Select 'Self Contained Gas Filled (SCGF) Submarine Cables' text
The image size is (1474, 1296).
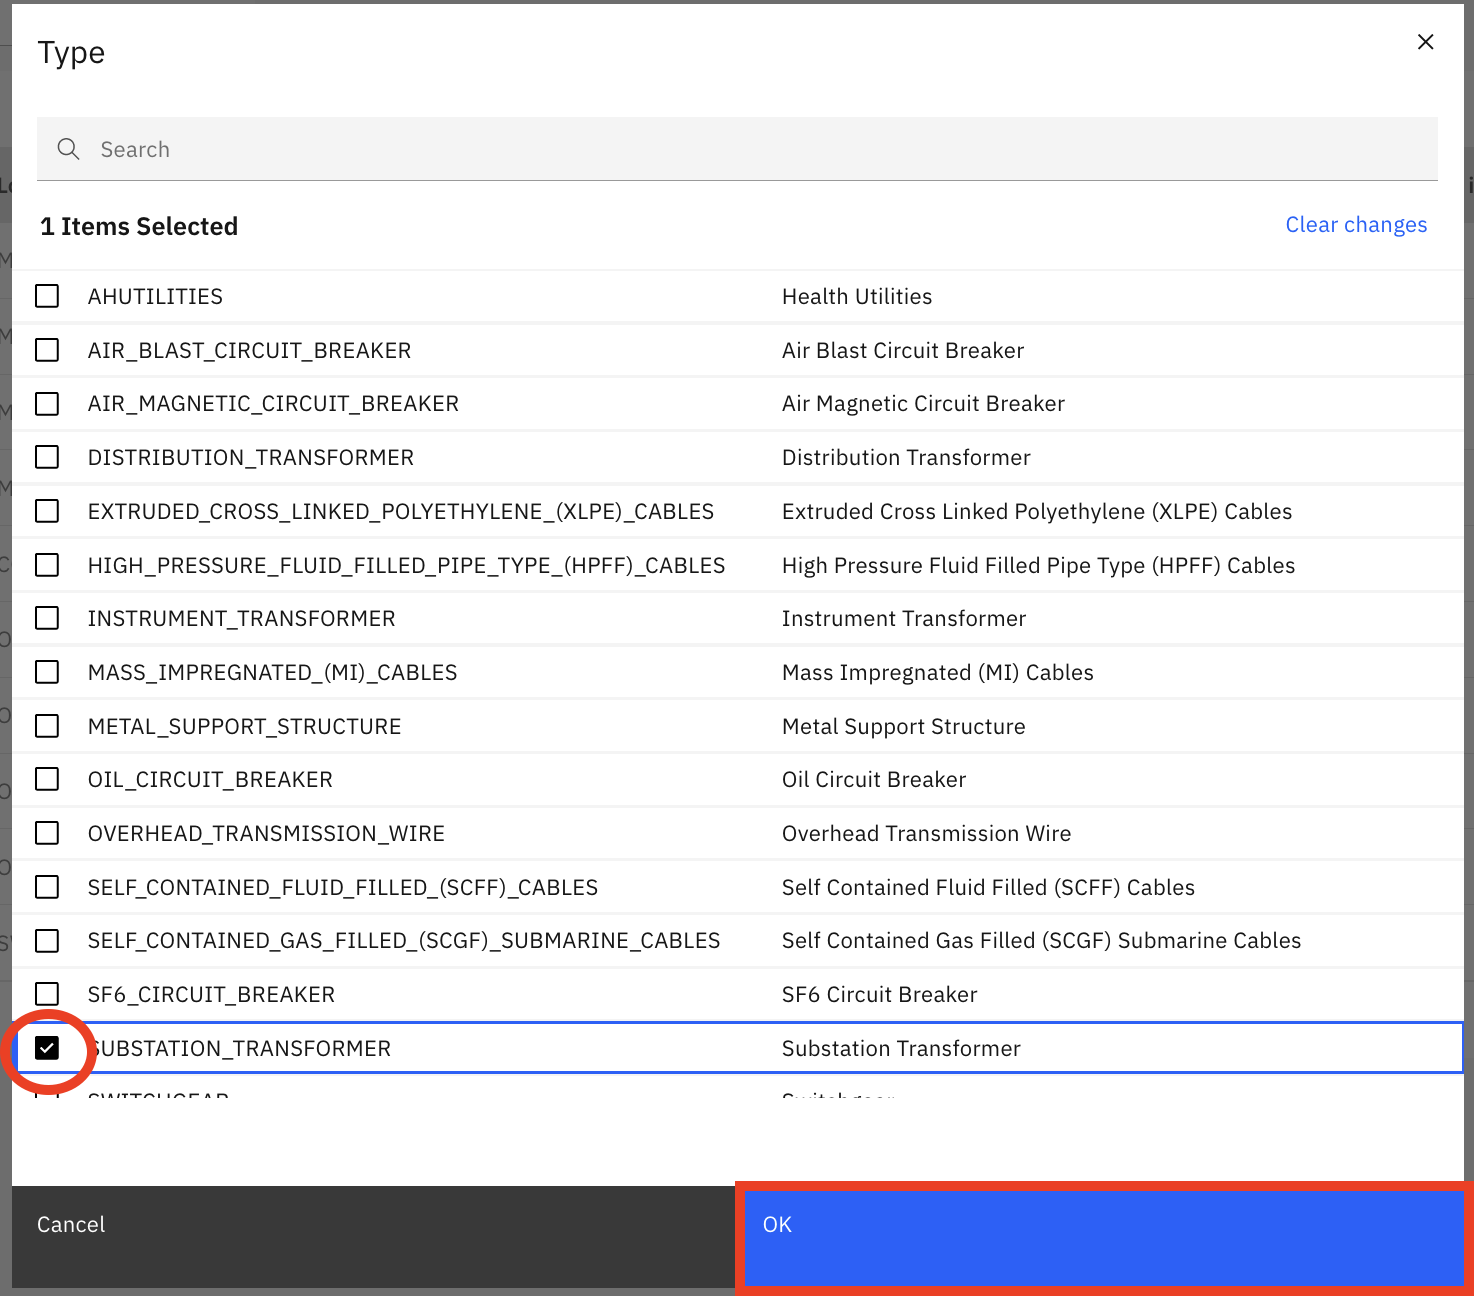click(1041, 941)
